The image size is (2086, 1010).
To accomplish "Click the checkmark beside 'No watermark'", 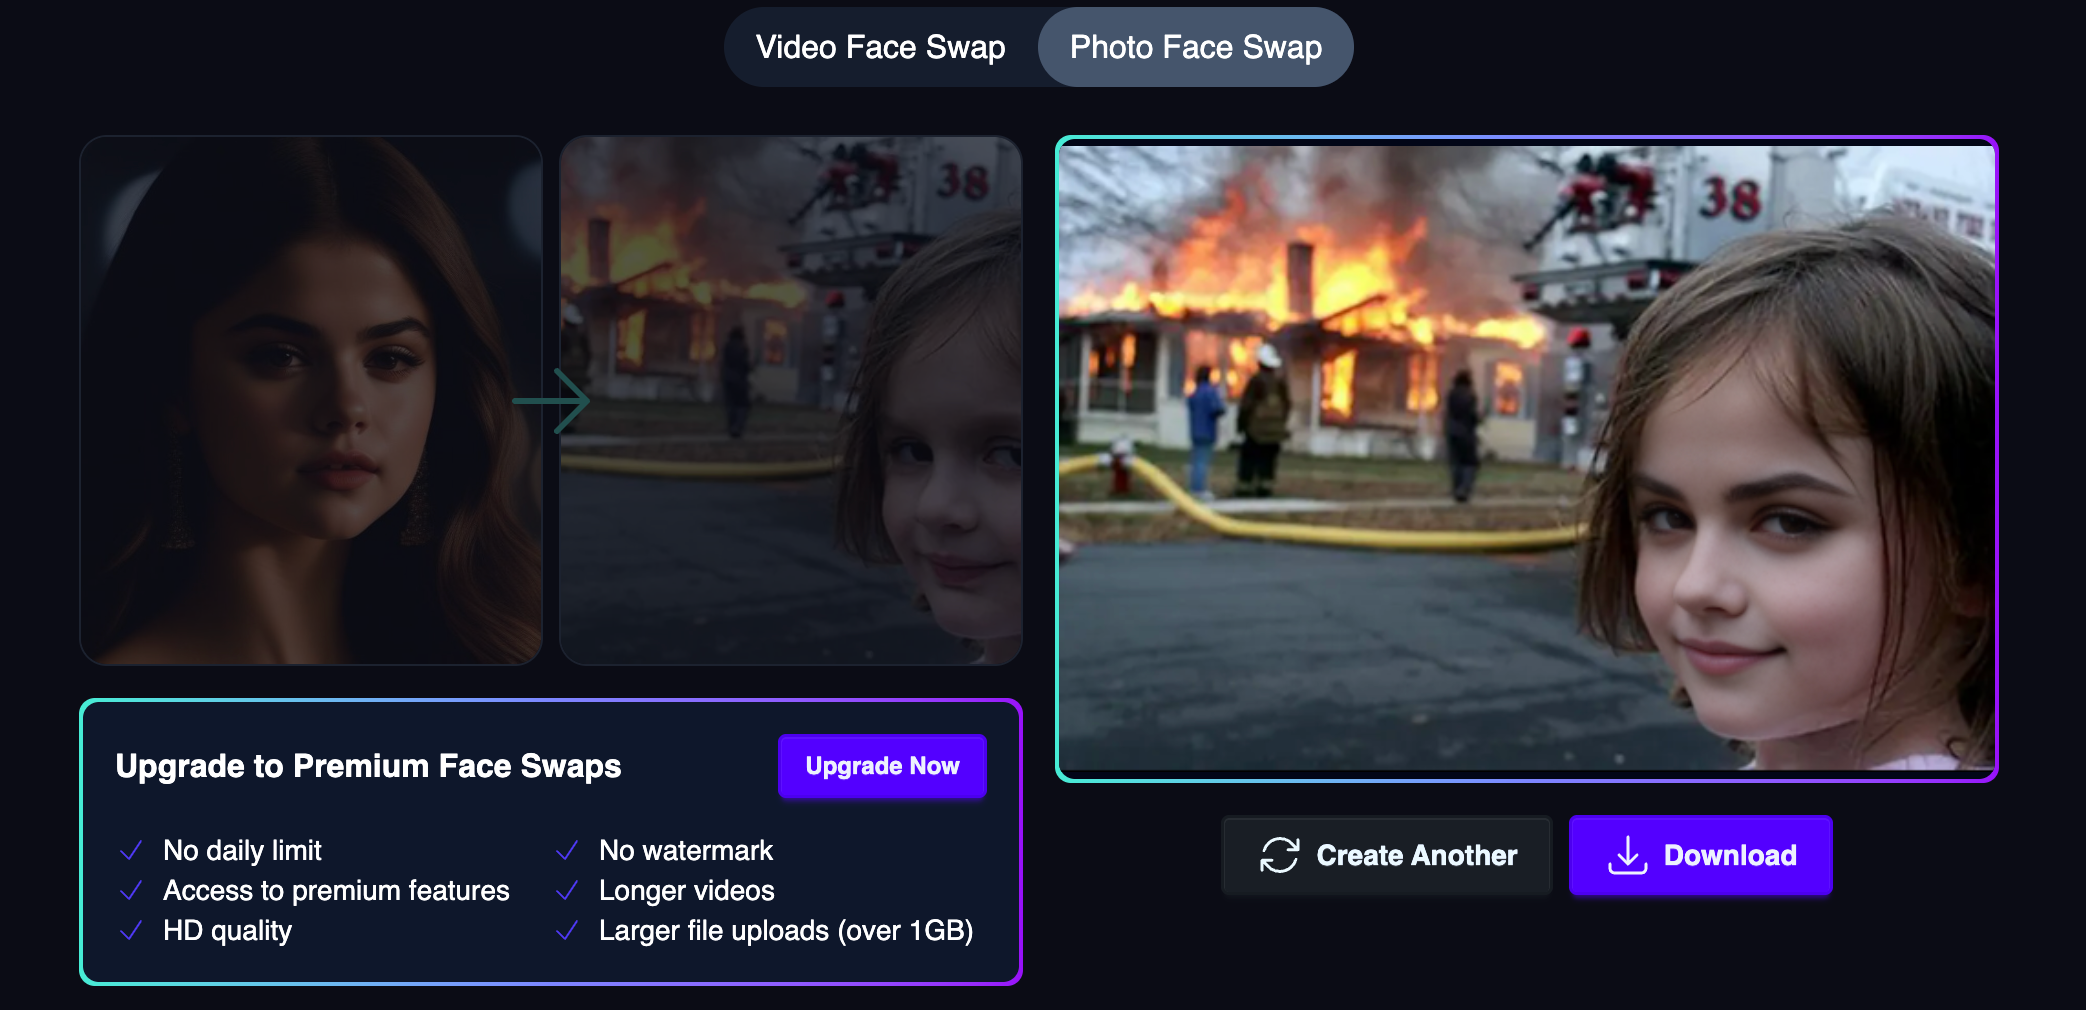I will [x=567, y=850].
